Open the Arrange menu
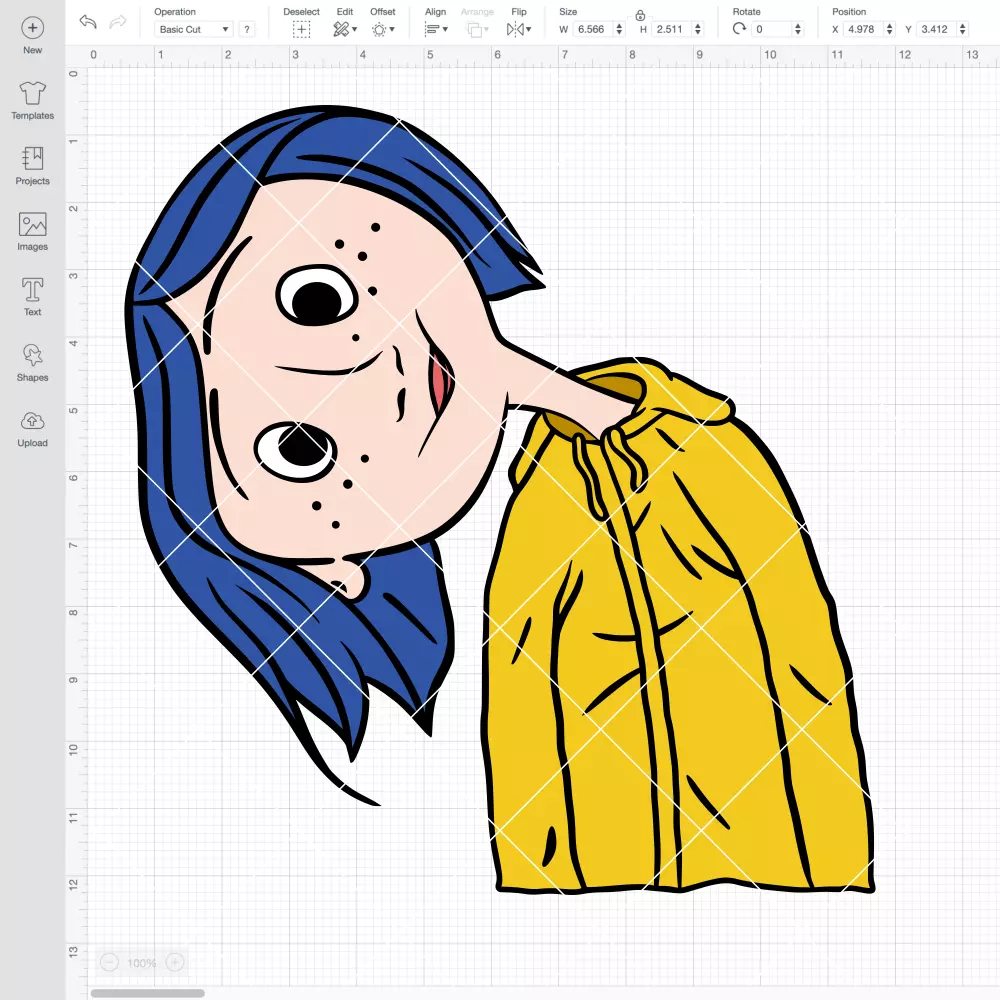Screen dimensions: 1000x1000 478,29
